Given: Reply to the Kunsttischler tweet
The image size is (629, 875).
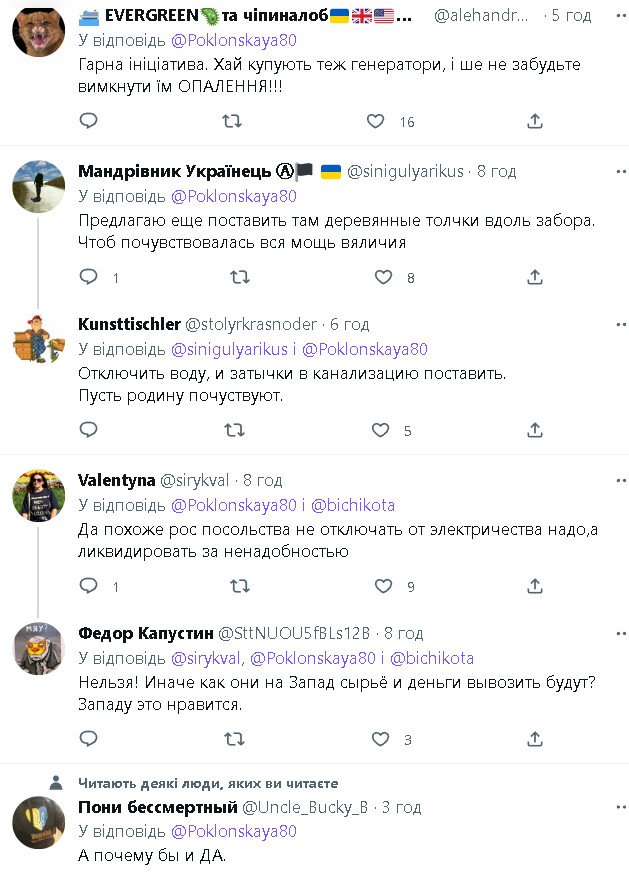Looking at the screenshot, I should click(x=89, y=430).
